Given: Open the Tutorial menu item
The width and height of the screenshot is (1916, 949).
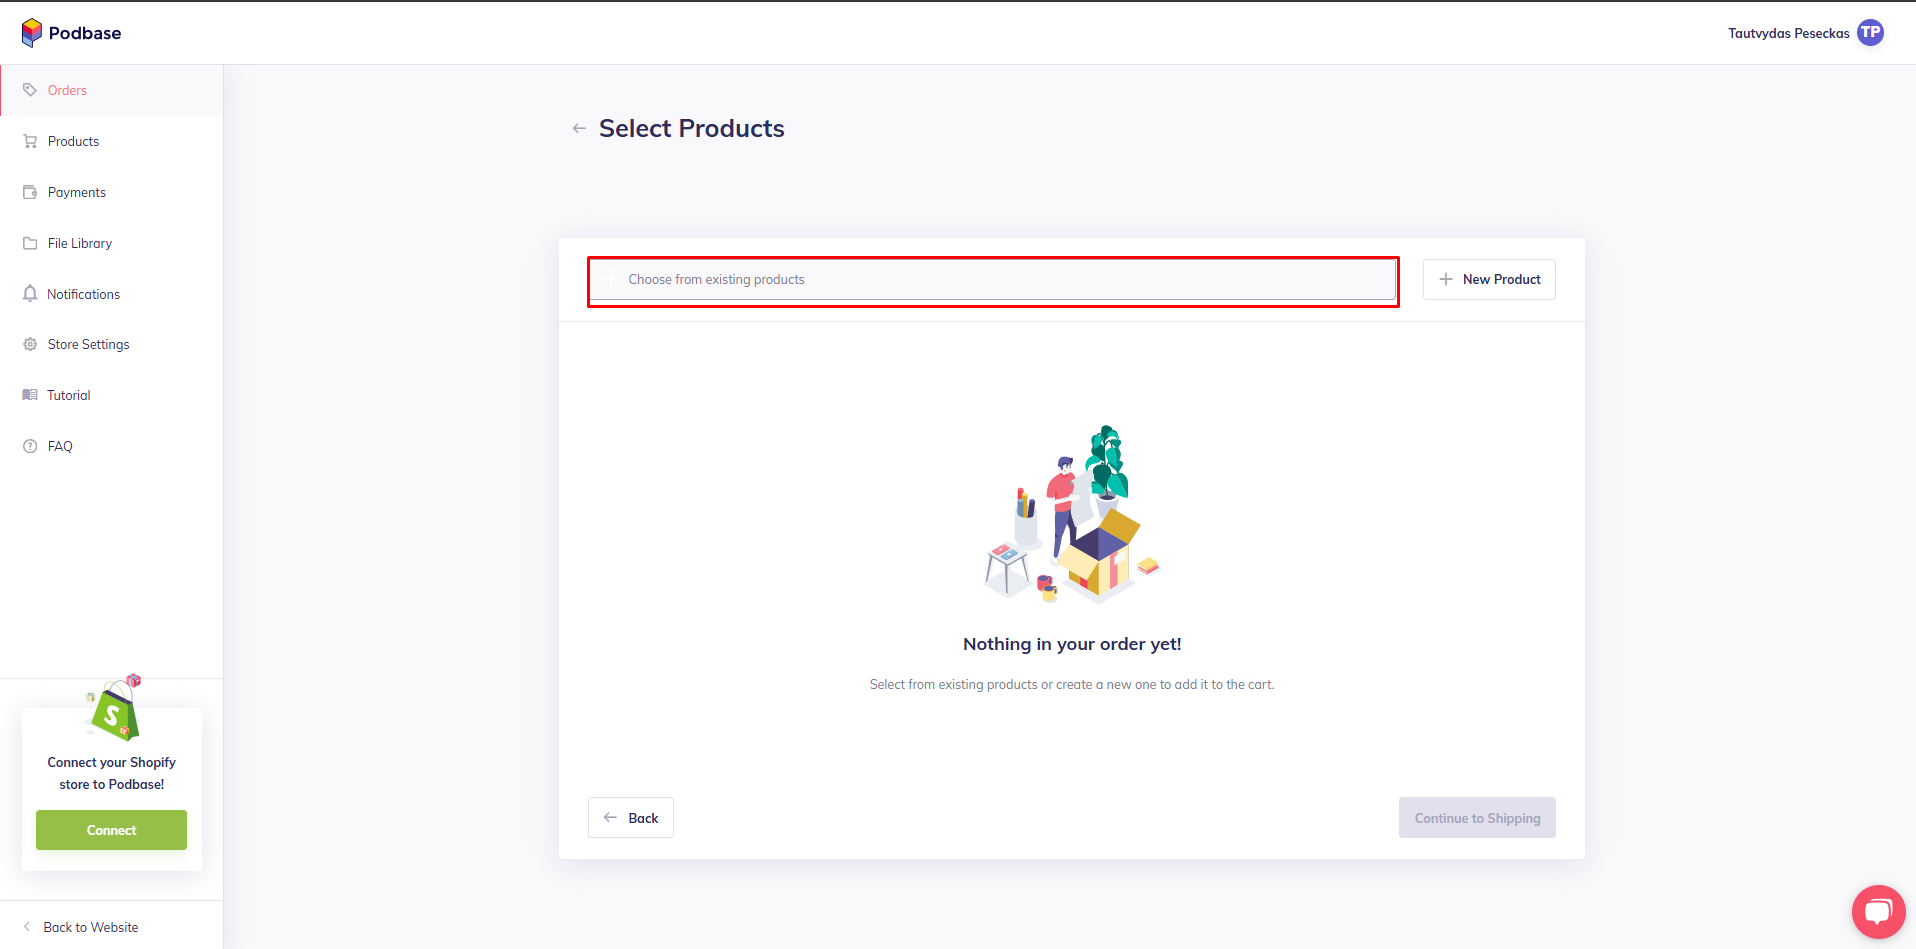Looking at the screenshot, I should 68,395.
